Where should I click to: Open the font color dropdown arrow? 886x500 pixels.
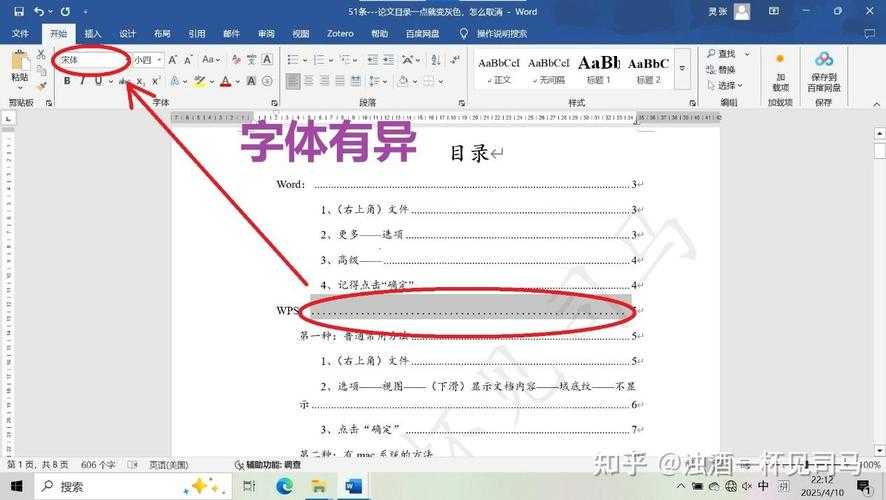[x=237, y=82]
